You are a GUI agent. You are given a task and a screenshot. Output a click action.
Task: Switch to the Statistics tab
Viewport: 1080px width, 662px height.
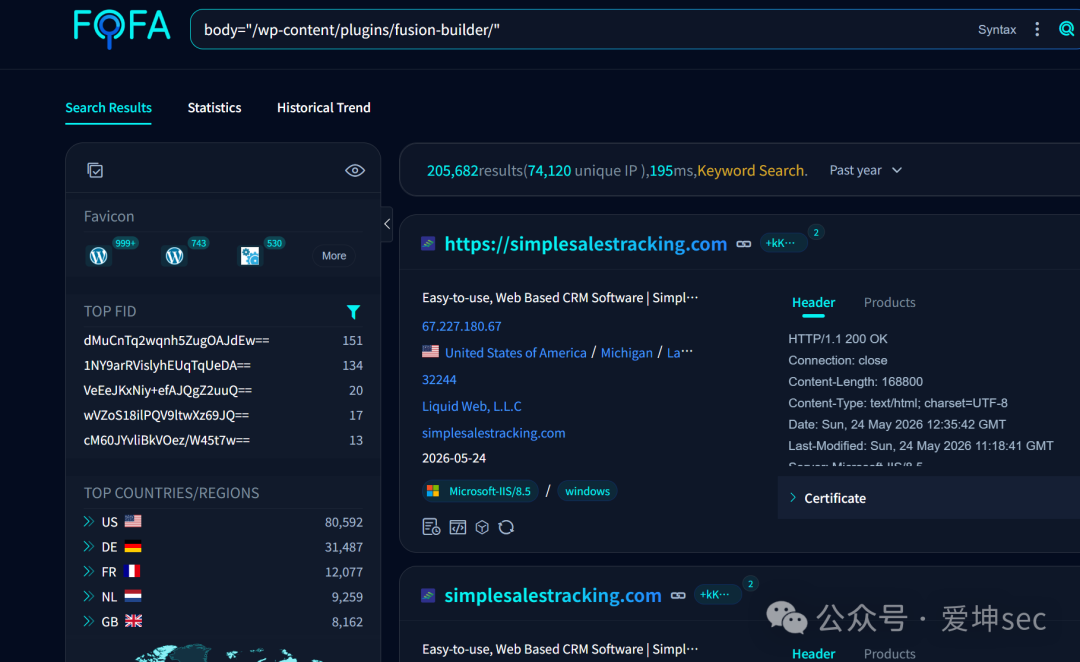coord(214,107)
